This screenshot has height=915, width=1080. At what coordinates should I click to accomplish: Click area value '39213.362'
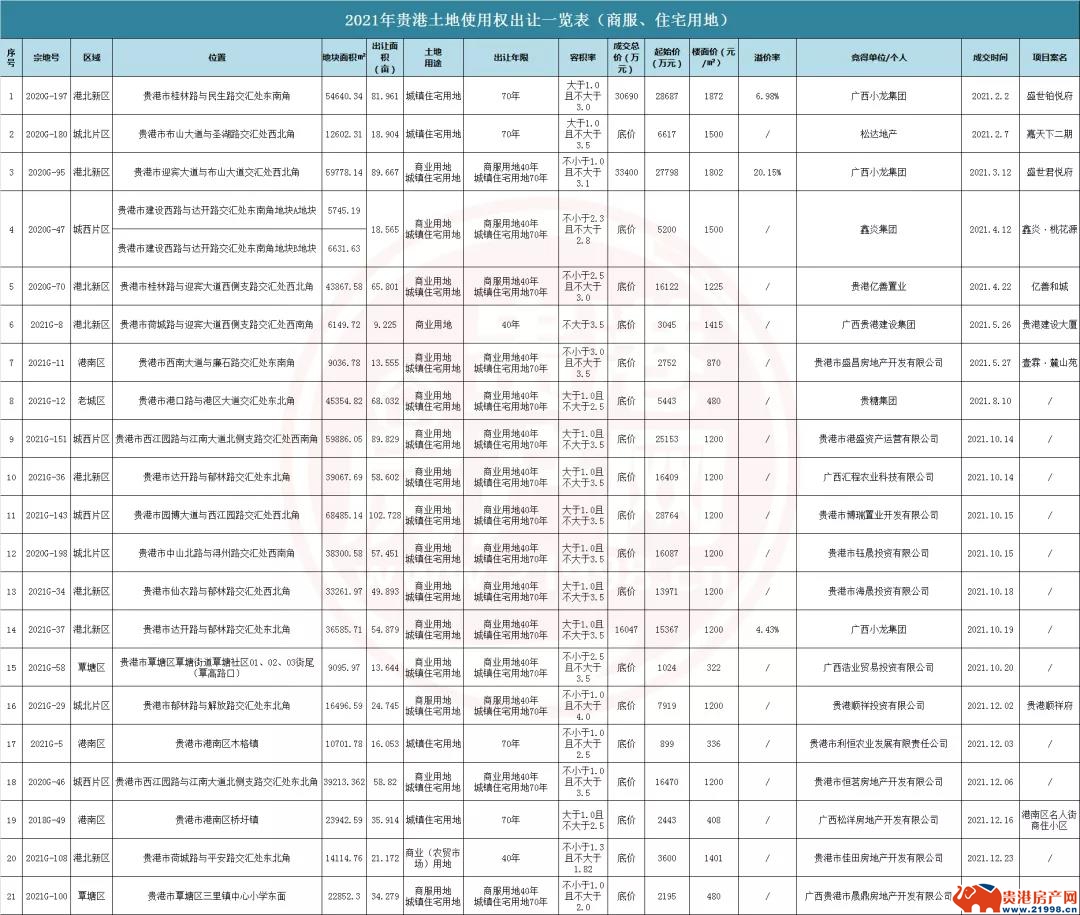(344, 782)
